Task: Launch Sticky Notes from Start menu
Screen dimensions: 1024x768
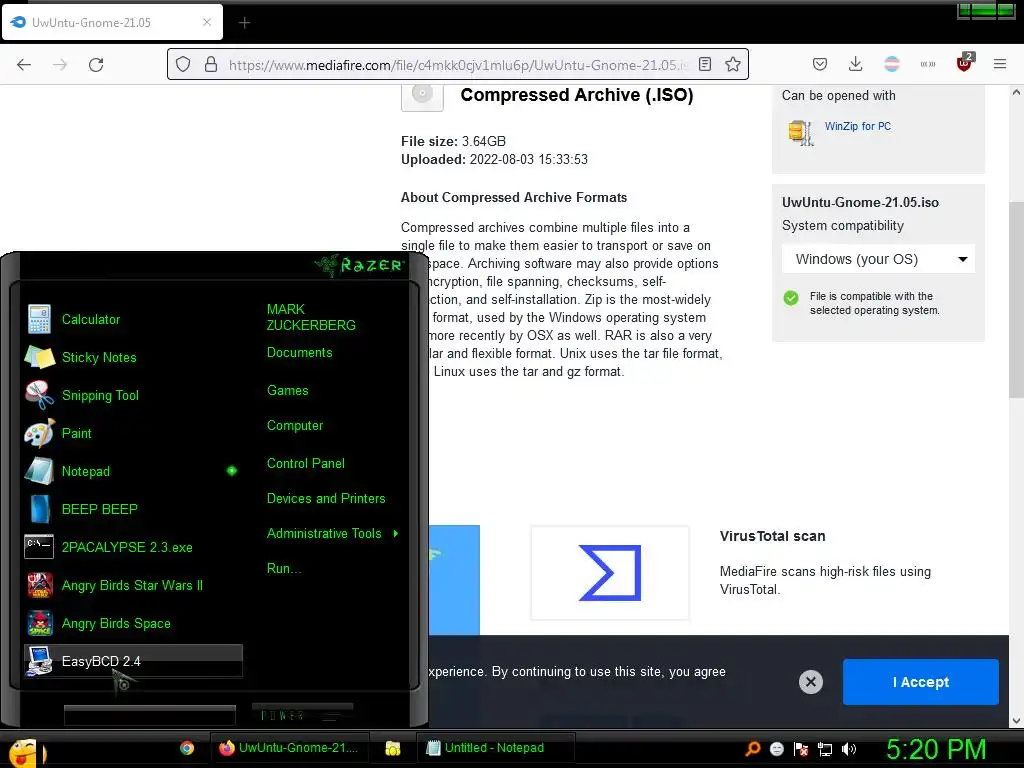Action: tap(133, 357)
